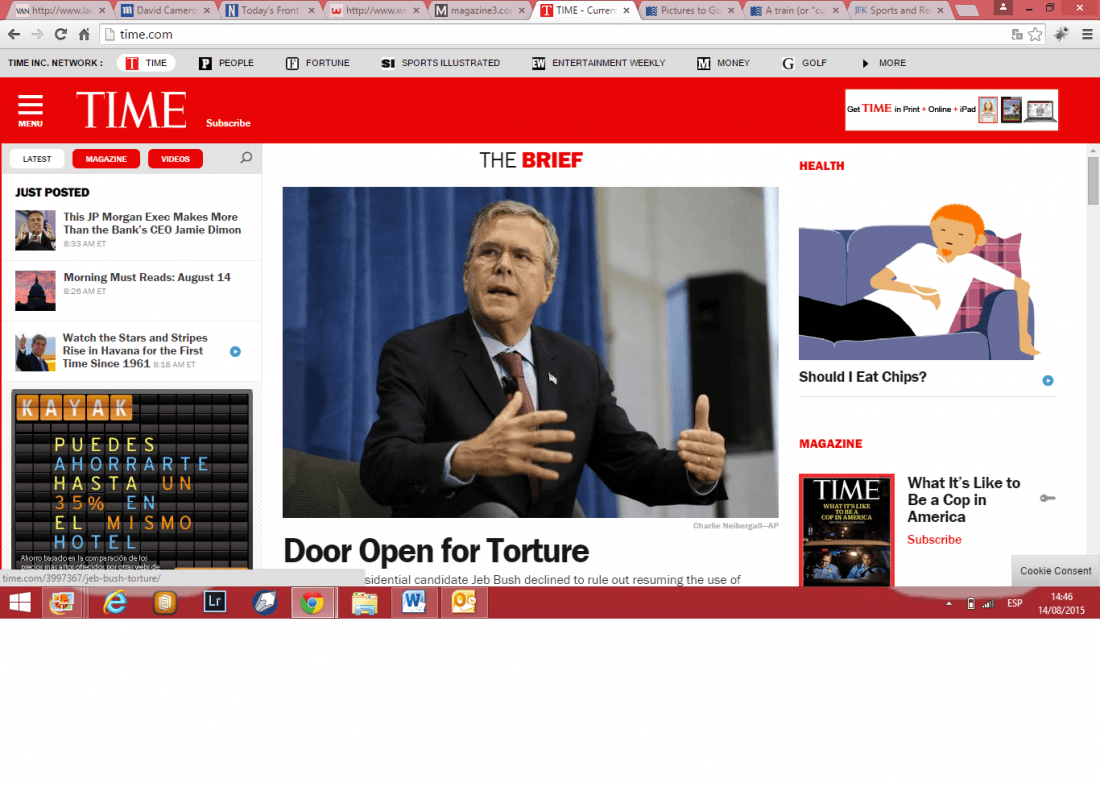Open What It's Like to Be a Cop story
This screenshot has width=1100, height=787.
click(x=963, y=499)
